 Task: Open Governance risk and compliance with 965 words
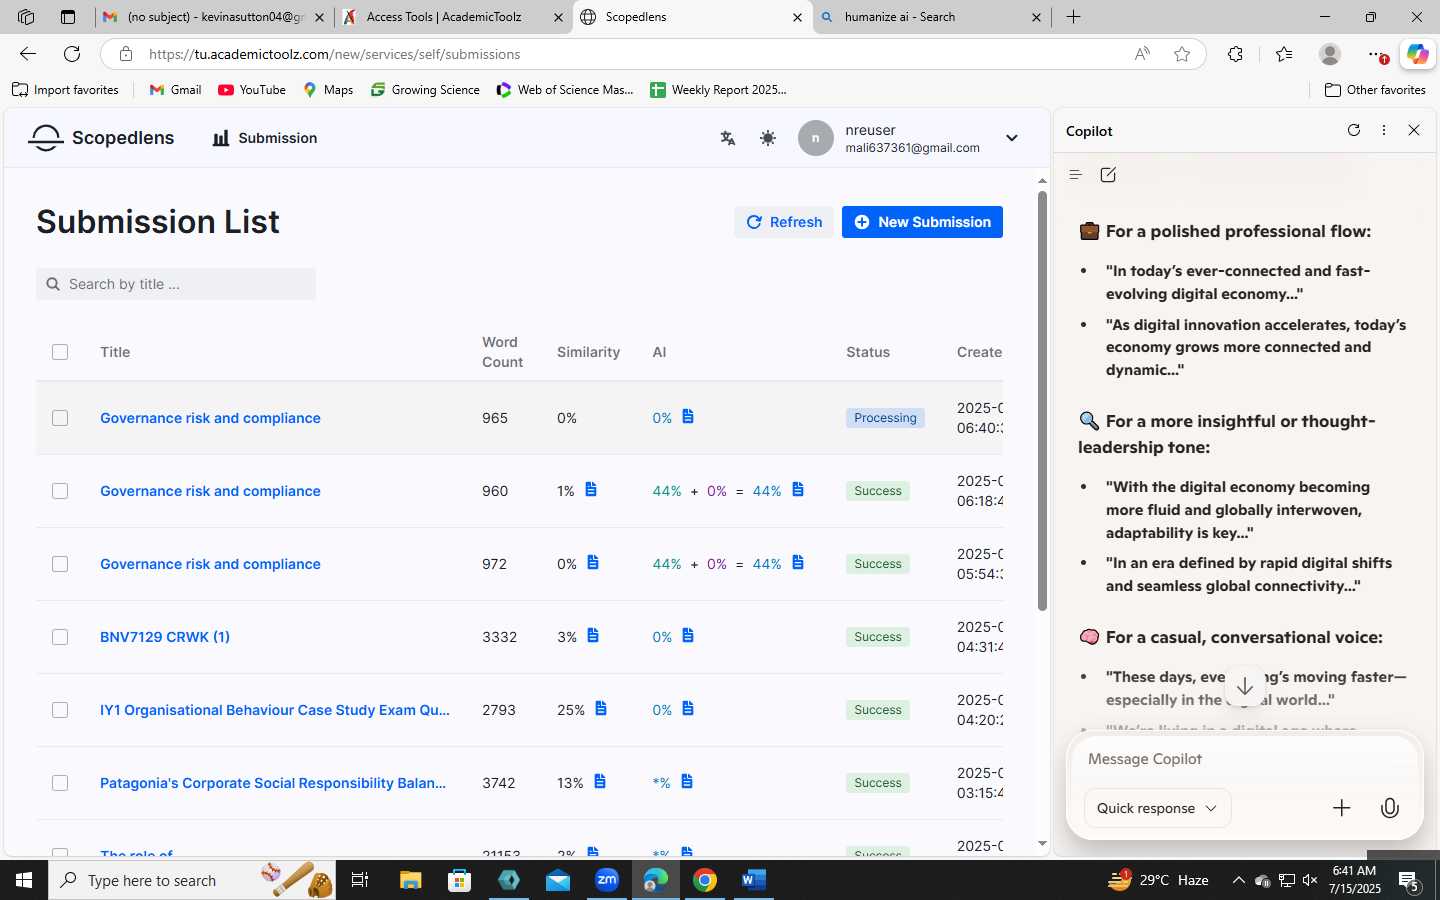pyautogui.click(x=210, y=418)
